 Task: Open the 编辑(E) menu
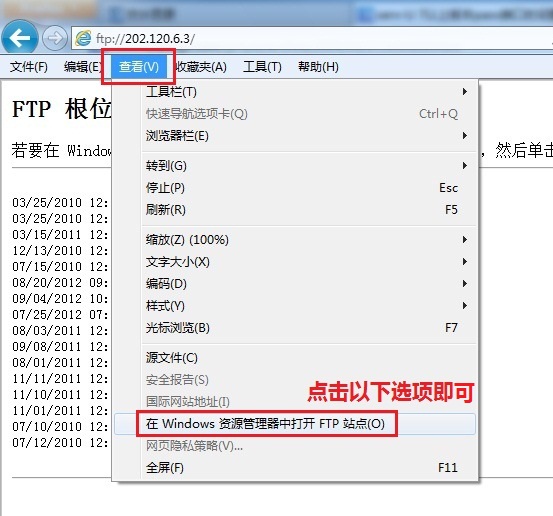83,66
